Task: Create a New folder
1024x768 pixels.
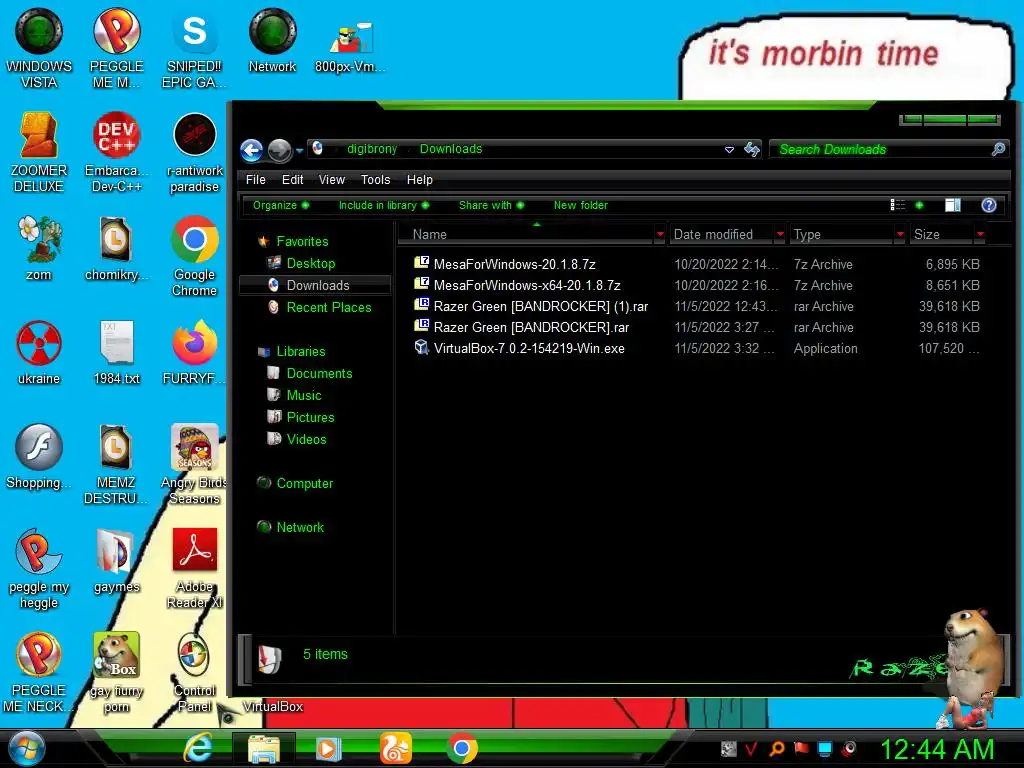Action: [581, 205]
